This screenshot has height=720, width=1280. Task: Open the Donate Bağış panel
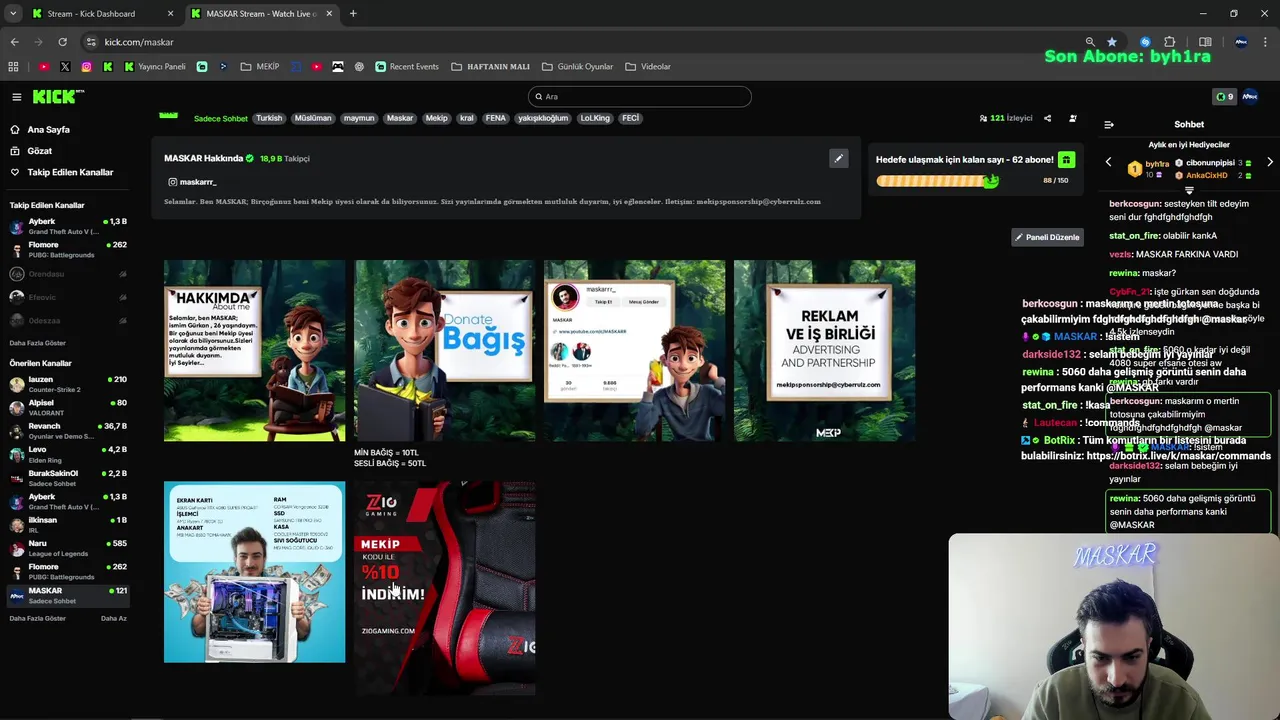click(444, 351)
